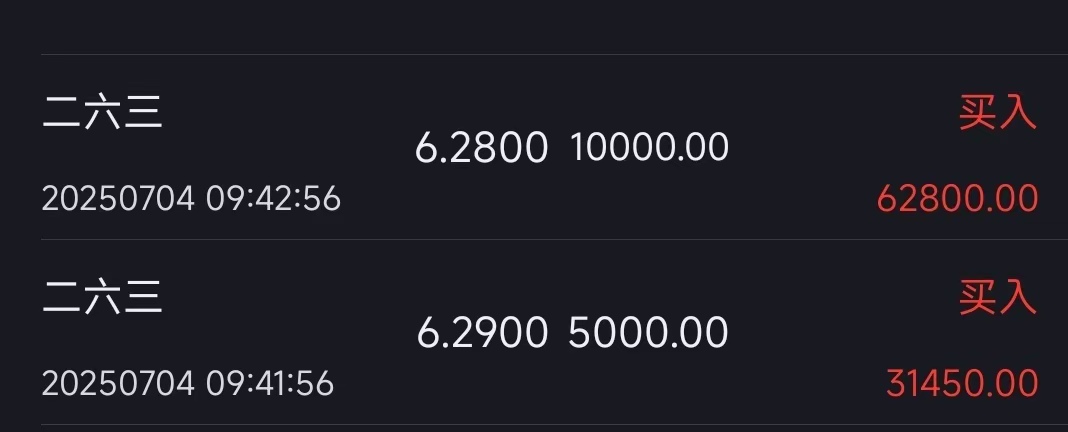Click the divider line above the first record
1068x432 pixels.
pos(554,55)
